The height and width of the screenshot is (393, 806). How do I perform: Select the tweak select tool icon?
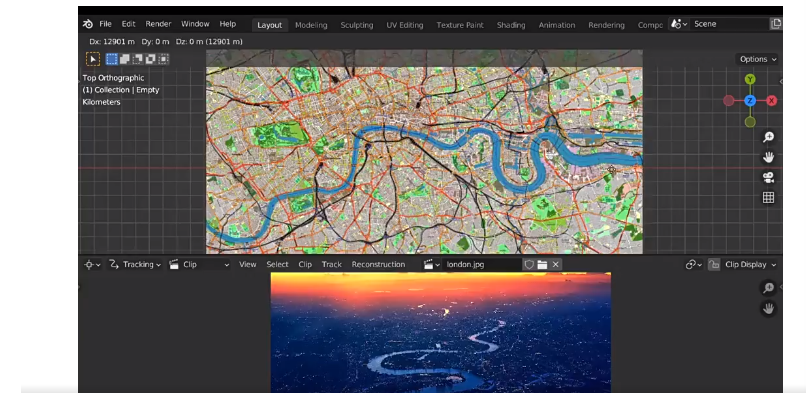pyautogui.click(x=93, y=59)
